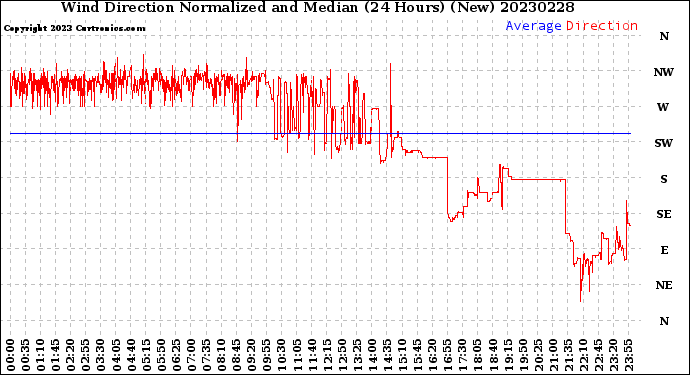Click the '14:00' time label

pyautogui.click(x=372, y=355)
